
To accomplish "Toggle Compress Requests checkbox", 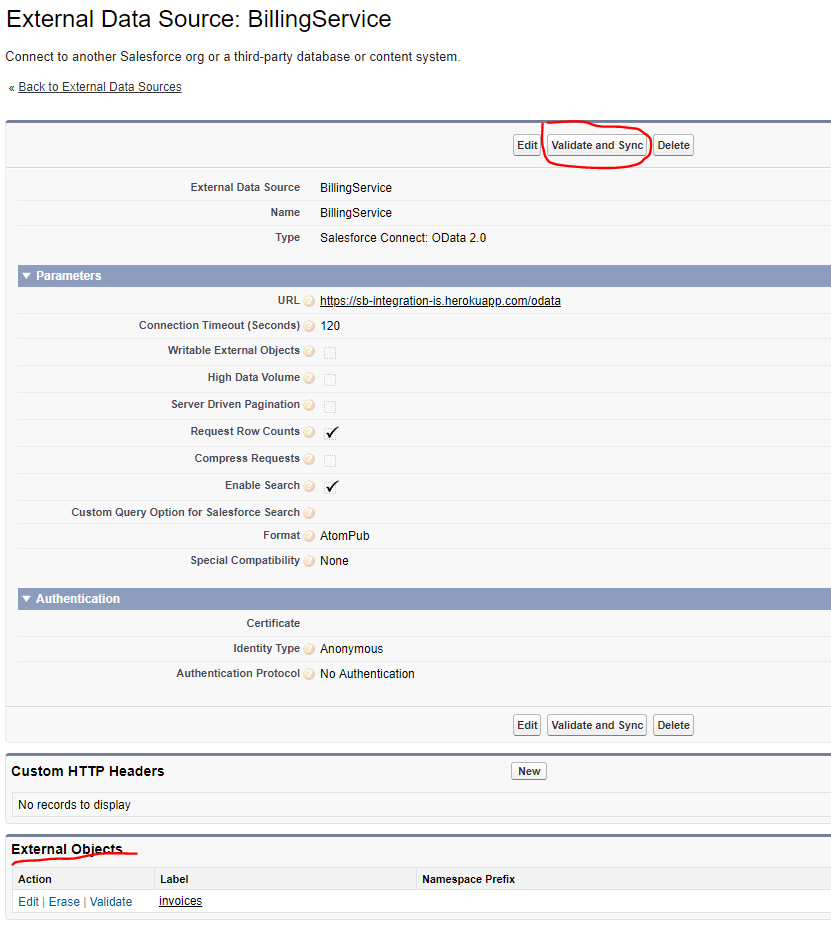I will [330, 460].
